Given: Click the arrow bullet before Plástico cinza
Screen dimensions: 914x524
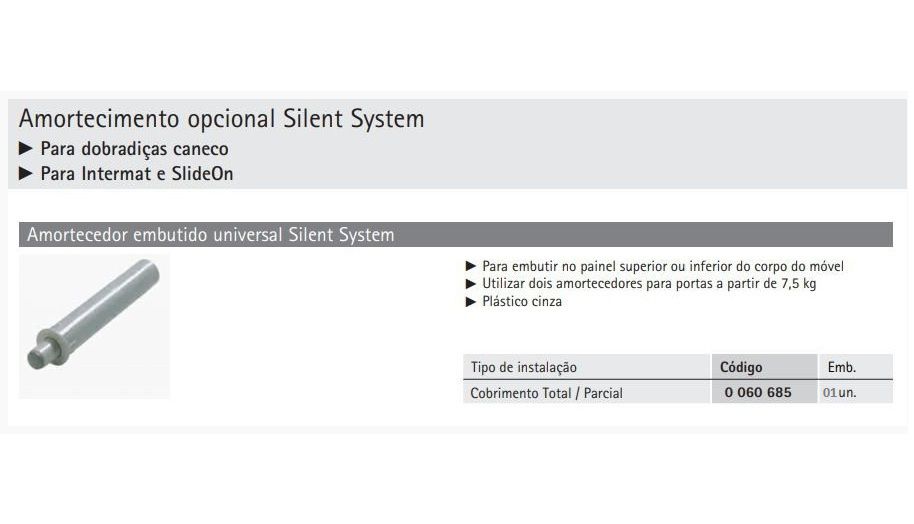Looking at the screenshot, I should 471,302.
